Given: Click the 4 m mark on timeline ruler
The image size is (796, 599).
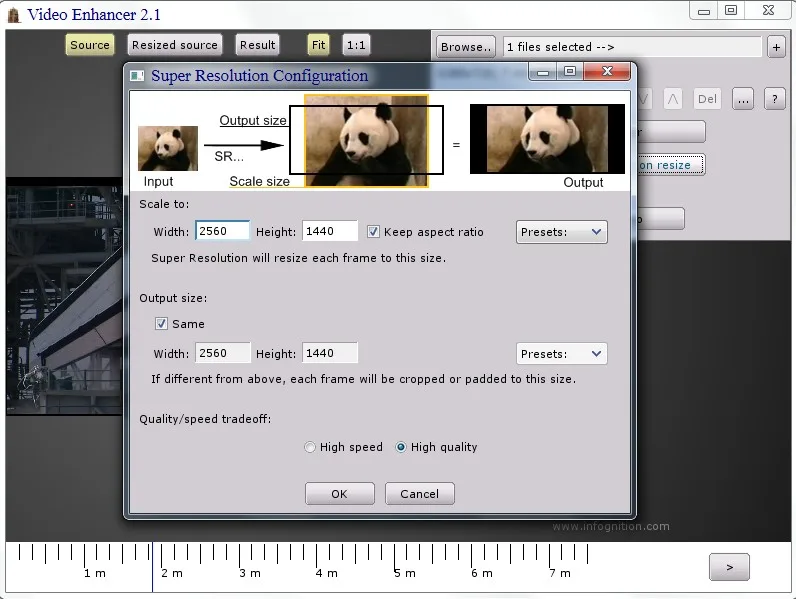Looking at the screenshot, I should 326,573.
